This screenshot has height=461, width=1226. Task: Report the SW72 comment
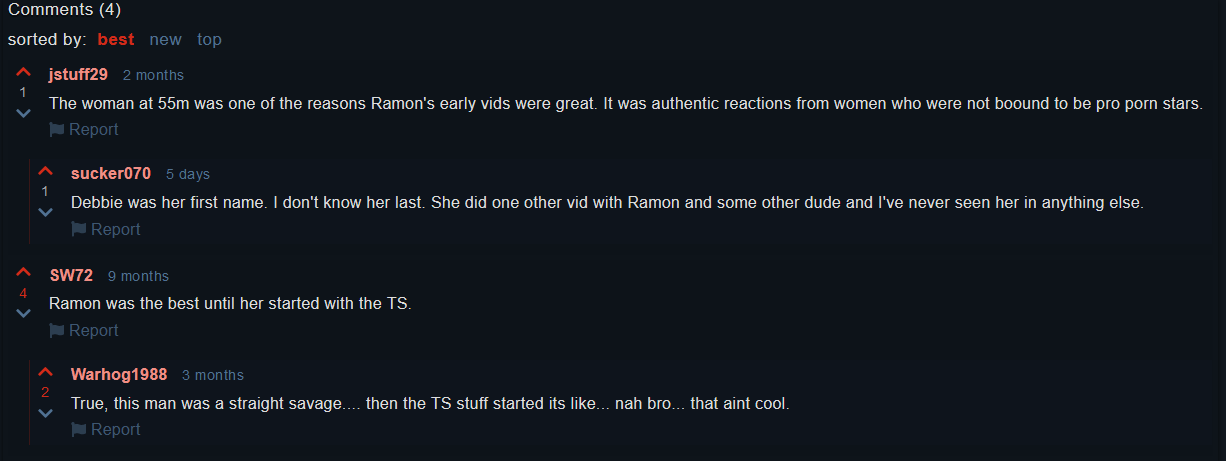click(x=84, y=331)
